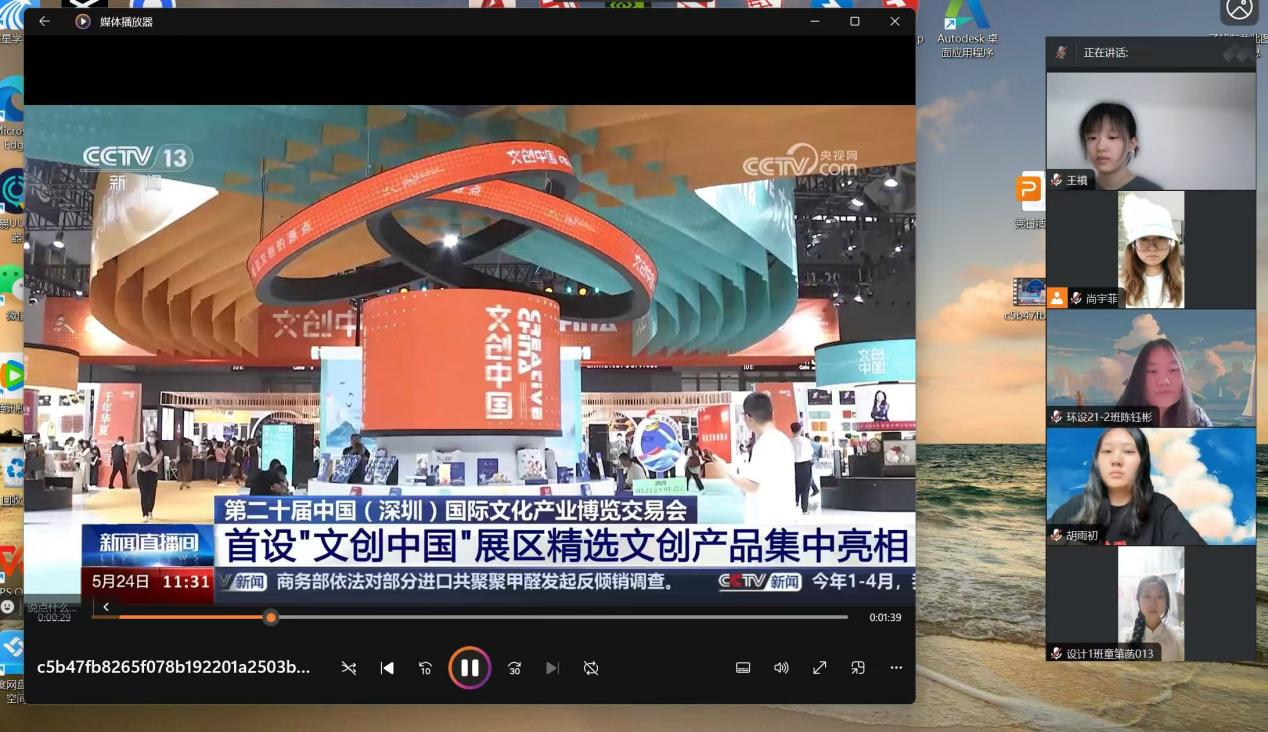Switch to mini player view

click(857, 668)
